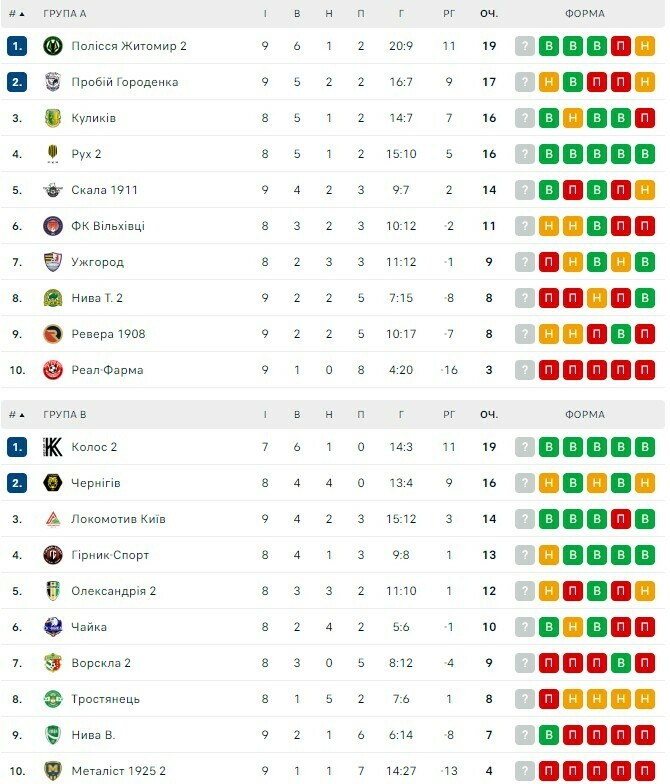Click the Скала 1911 club emblem

(x=53, y=190)
